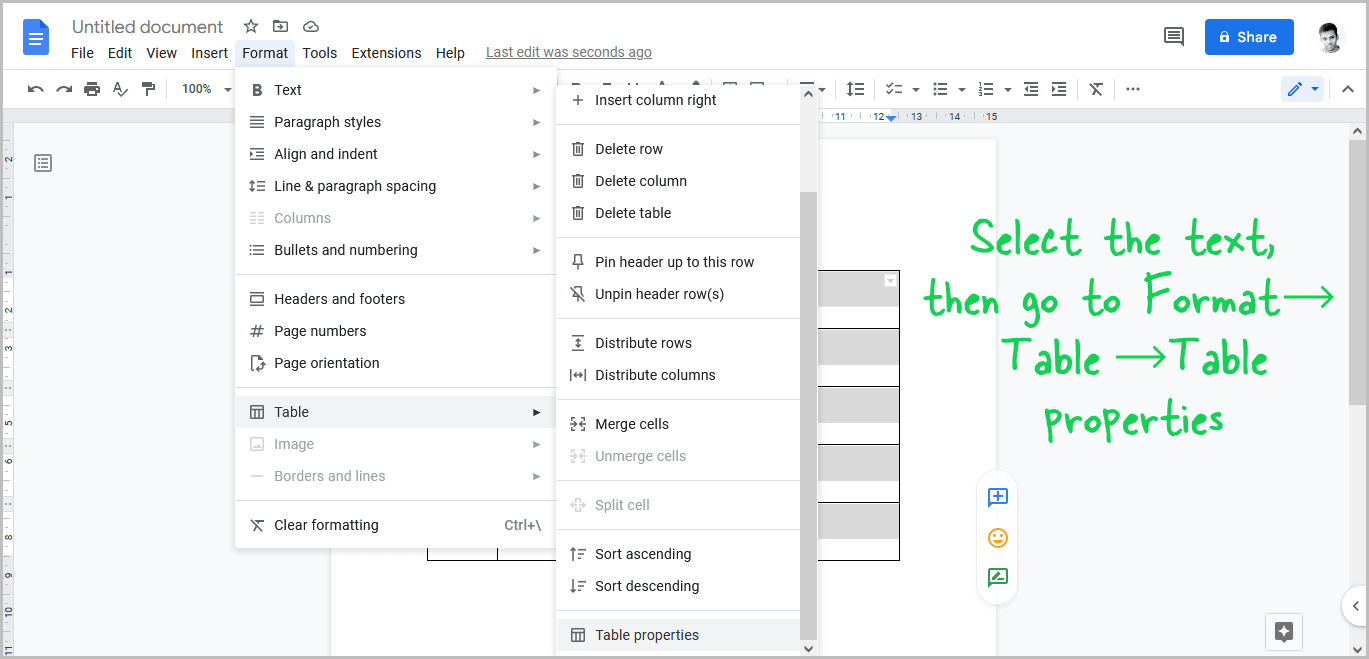
Task: Select the paint format tool
Action: point(147,89)
